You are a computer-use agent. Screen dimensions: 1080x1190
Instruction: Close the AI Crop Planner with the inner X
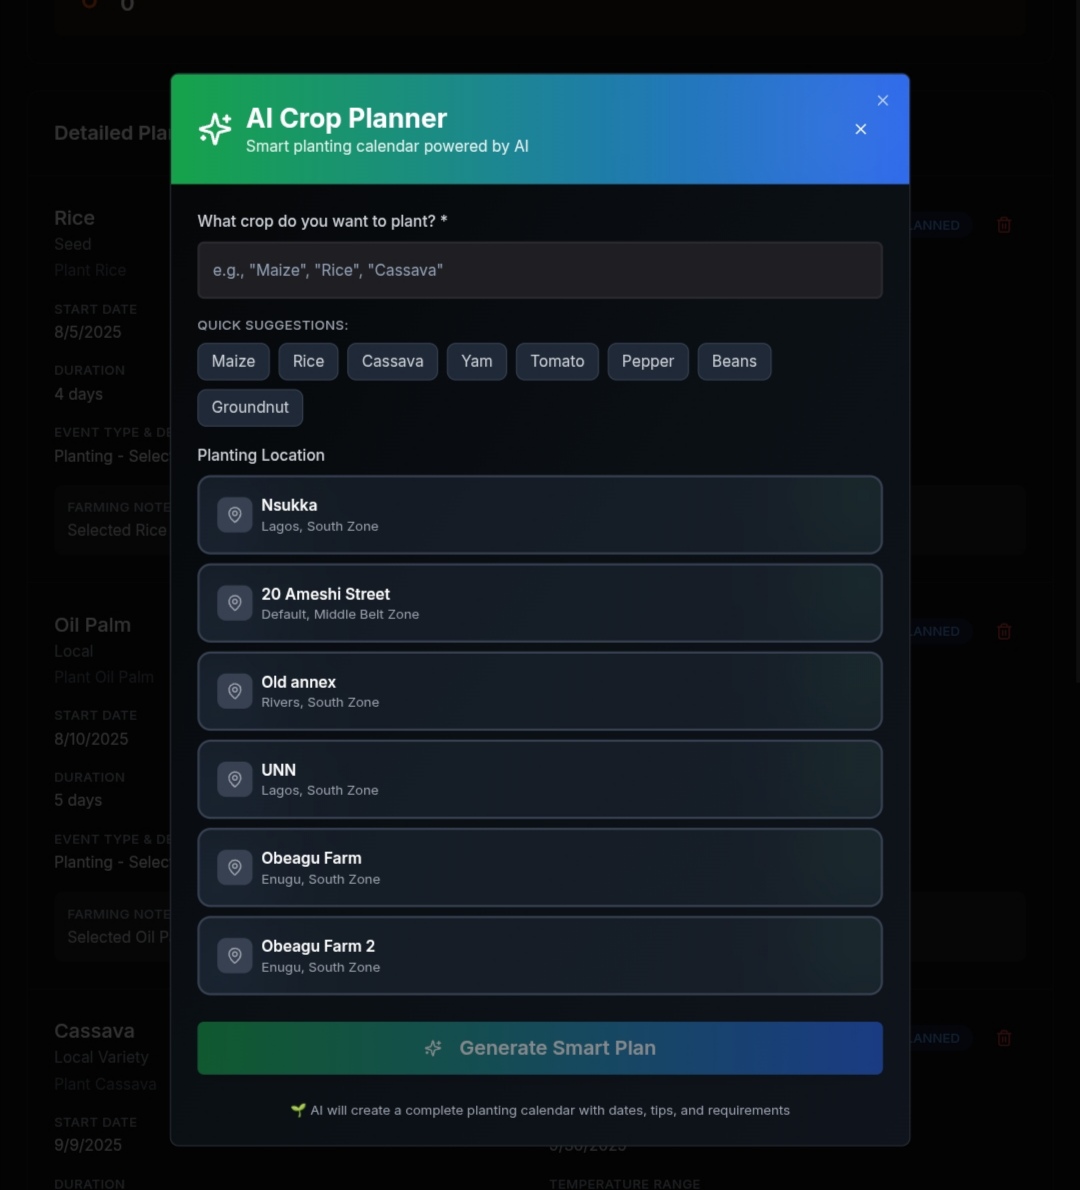coord(861,129)
